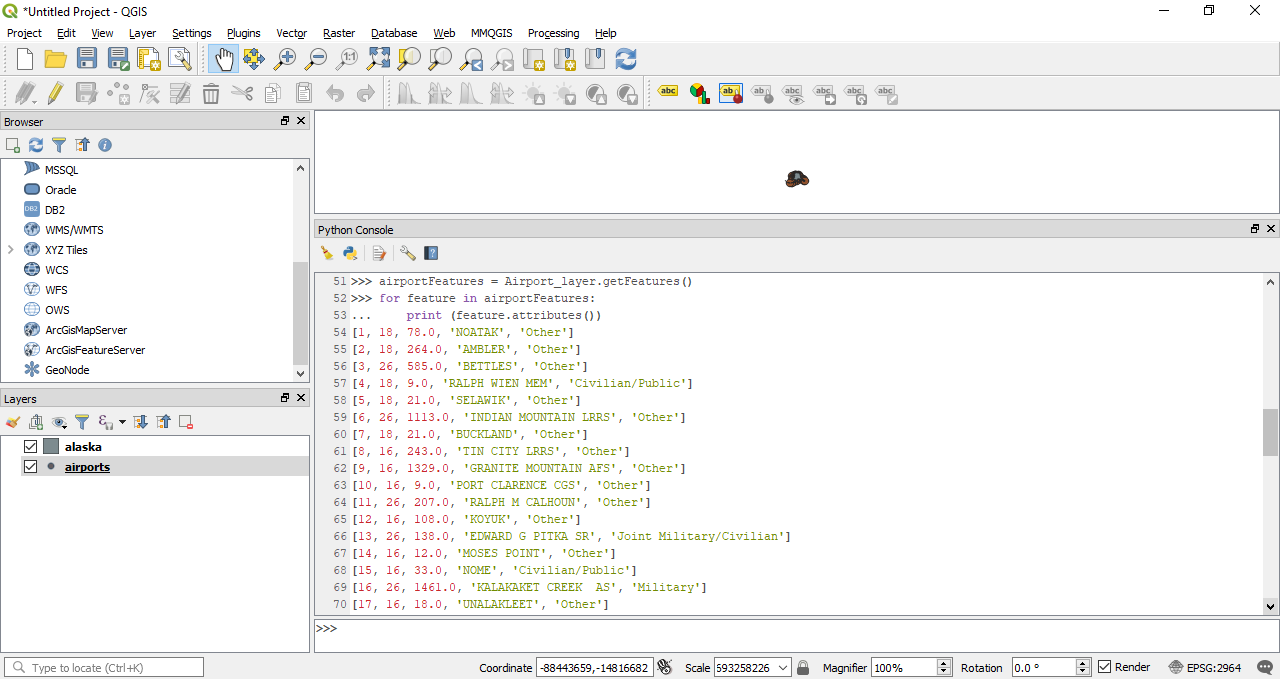The width and height of the screenshot is (1280, 679).
Task: Expand the XYZ Tiles tree node
Action: point(10,250)
